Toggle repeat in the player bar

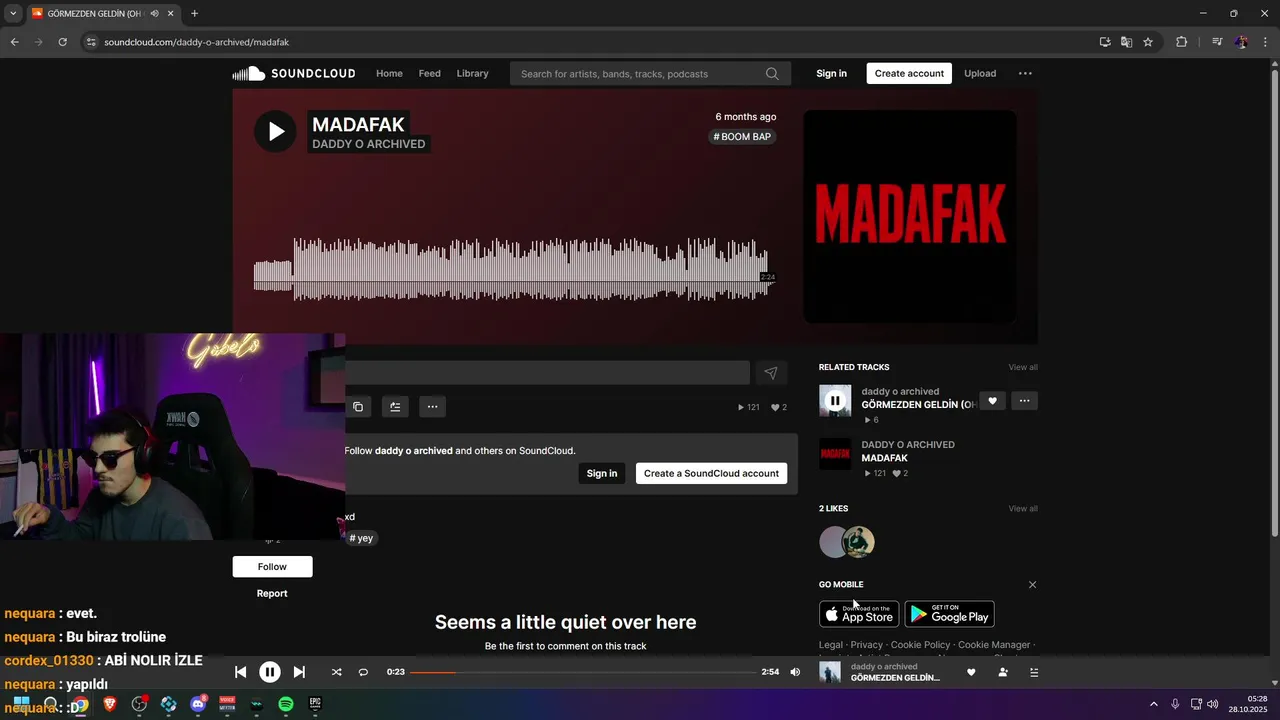click(363, 672)
